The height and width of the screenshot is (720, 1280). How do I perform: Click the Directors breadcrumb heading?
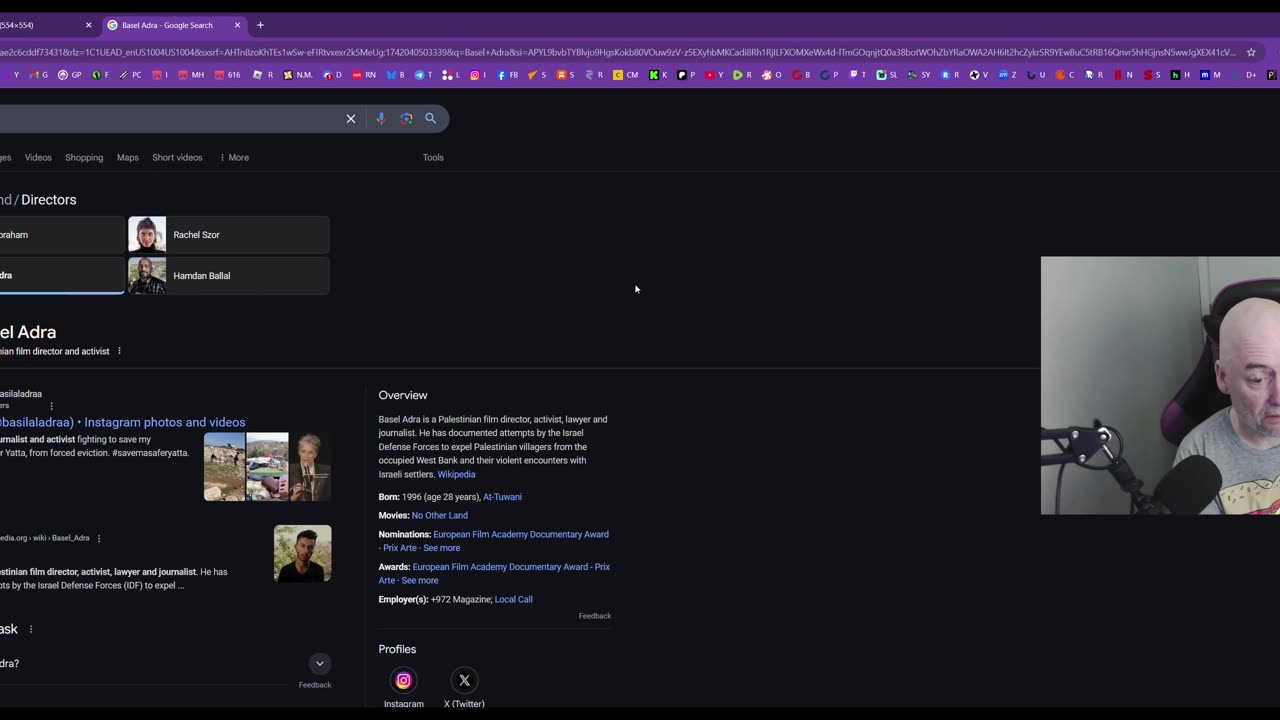49,200
